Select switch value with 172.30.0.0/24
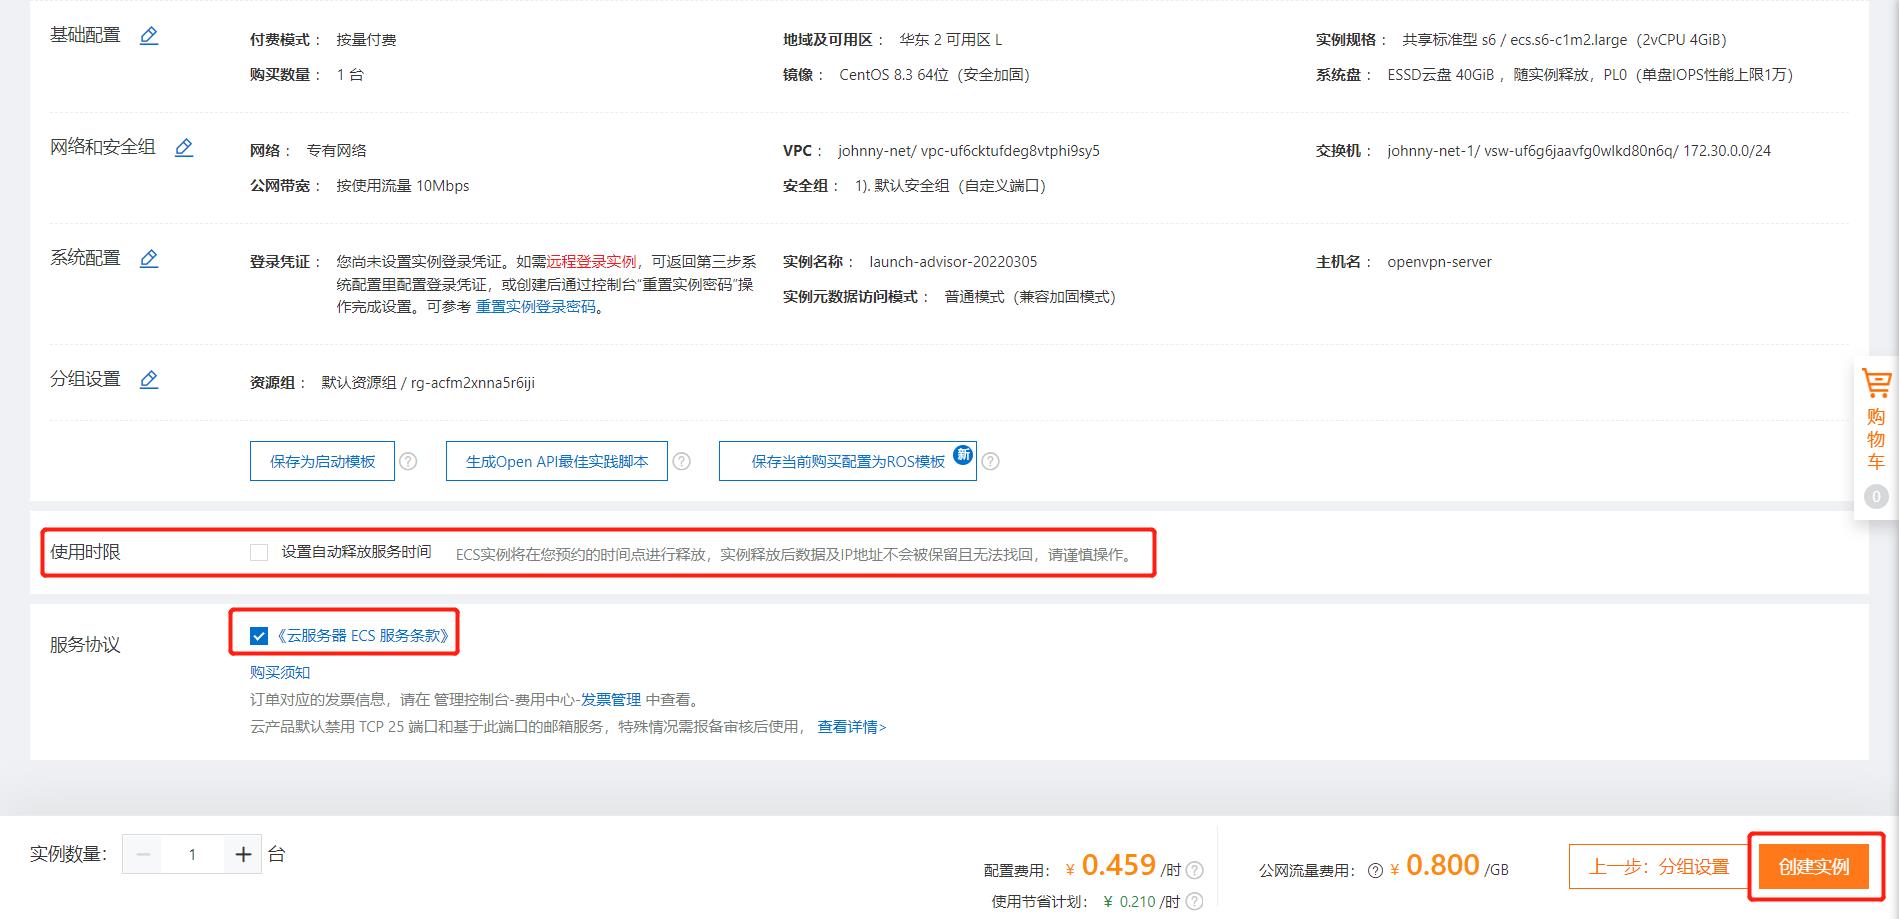This screenshot has width=1899, height=919. tap(1579, 151)
